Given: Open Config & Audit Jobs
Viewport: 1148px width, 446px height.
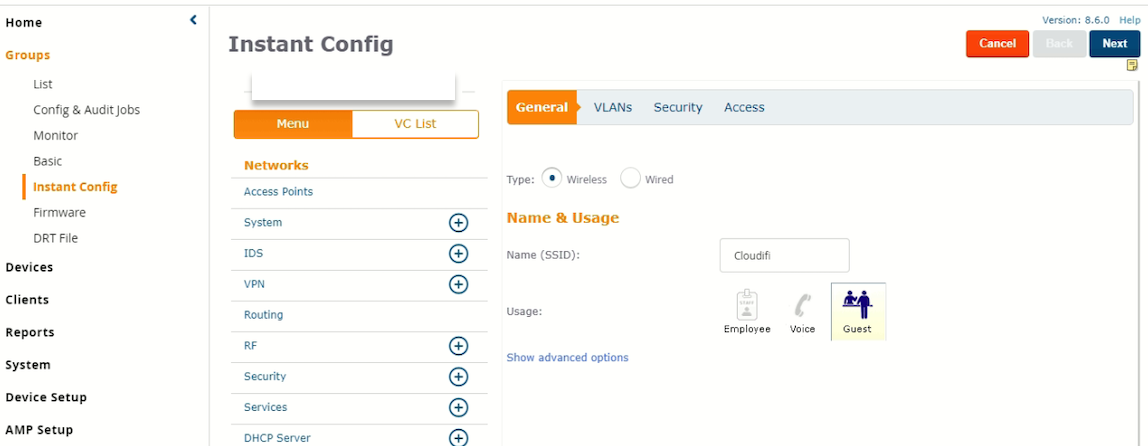Looking at the screenshot, I should pyautogui.click(x=86, y=110).
